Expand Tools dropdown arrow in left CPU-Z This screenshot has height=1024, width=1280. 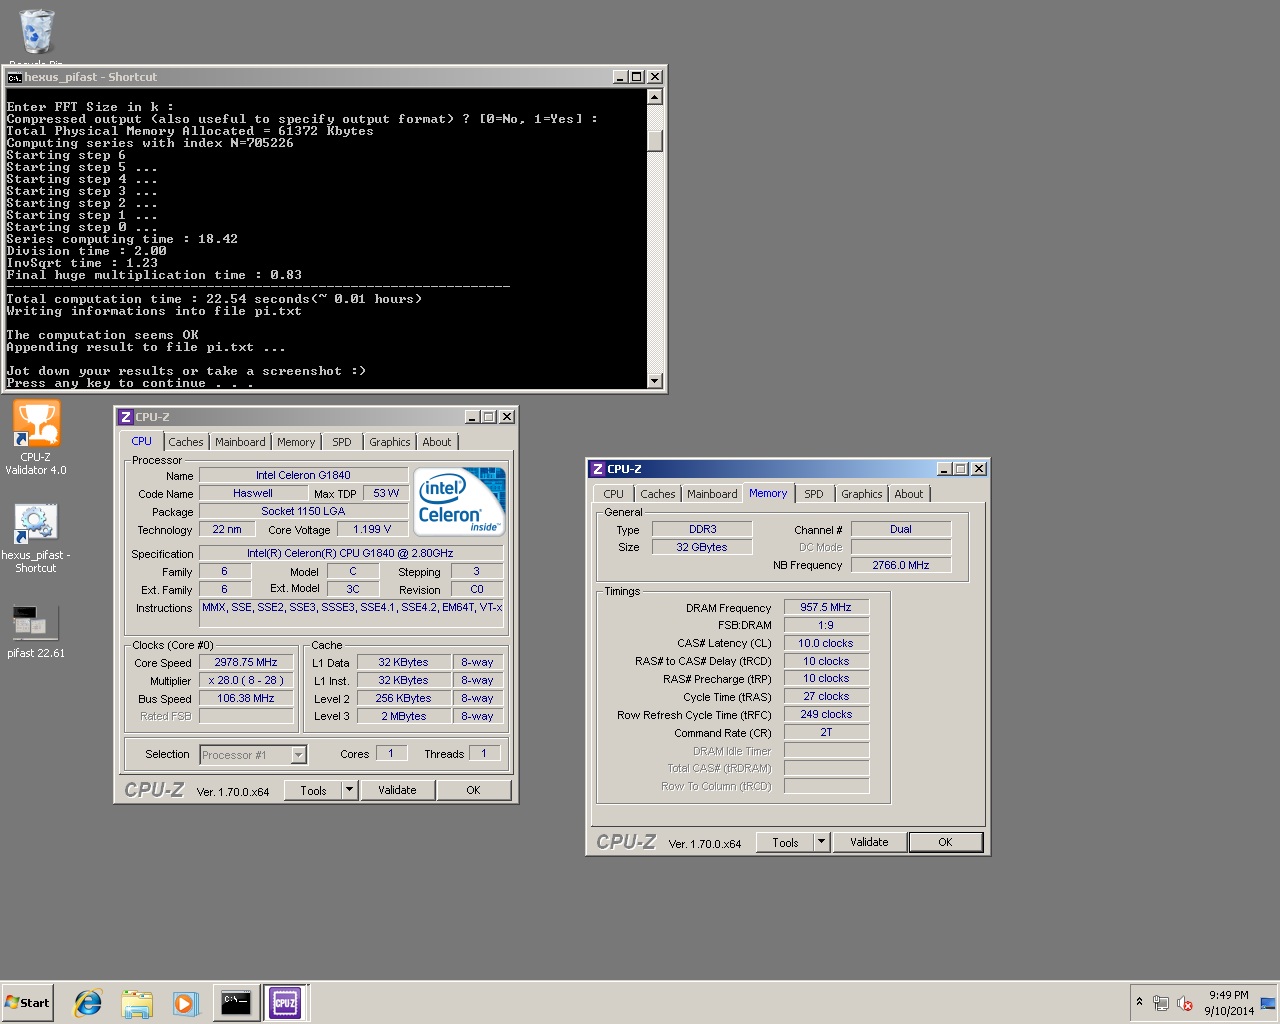(x=350, y=790)
